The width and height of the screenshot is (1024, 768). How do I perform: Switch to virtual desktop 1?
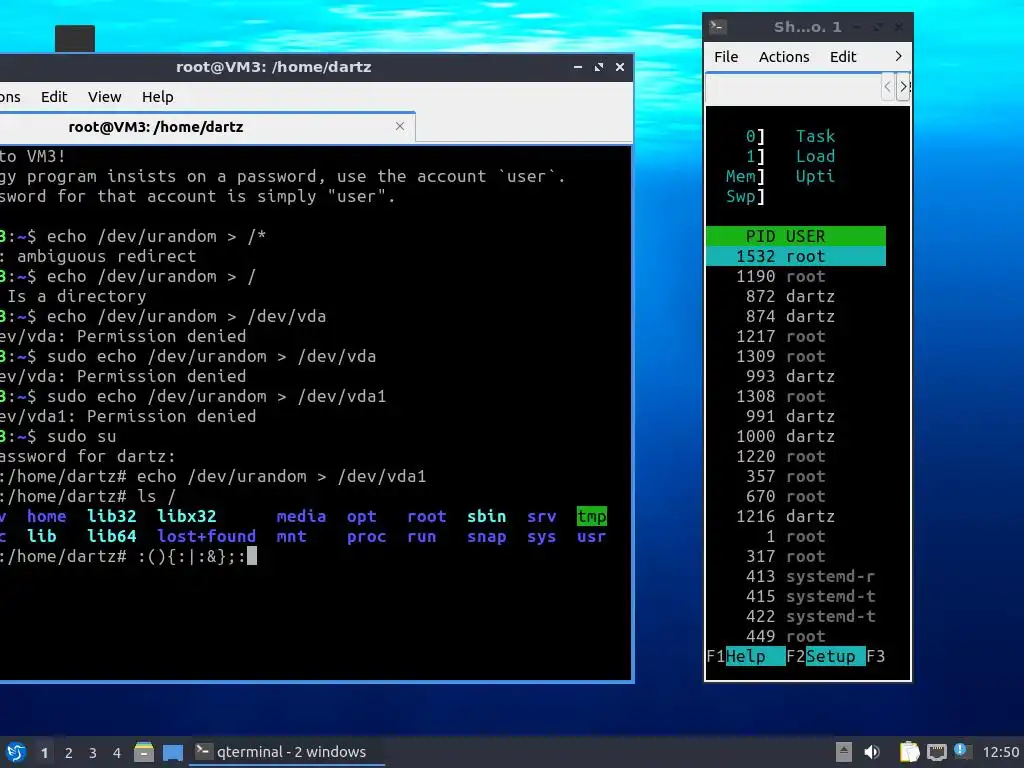click(44, 753)
